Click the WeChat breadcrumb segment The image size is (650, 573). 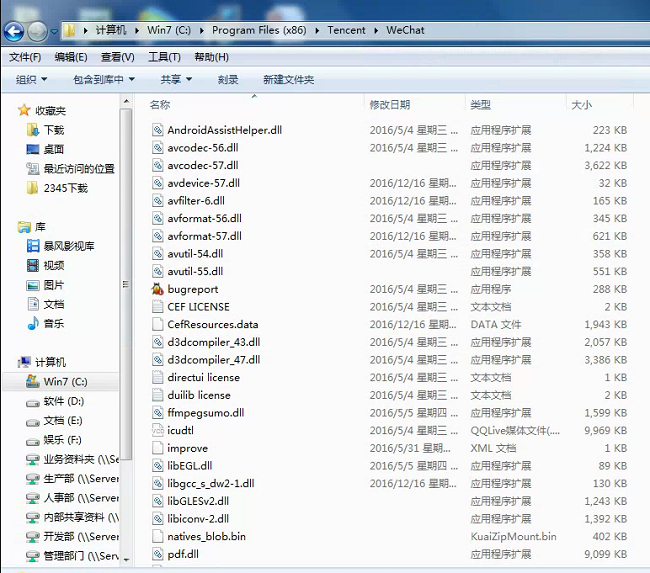coord(405,30)
